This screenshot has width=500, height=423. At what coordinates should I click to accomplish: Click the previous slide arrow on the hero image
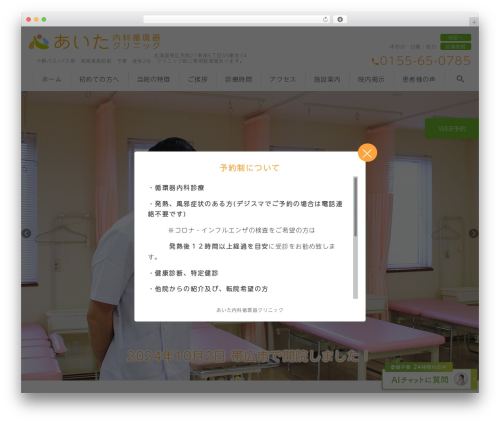(26, 233)
